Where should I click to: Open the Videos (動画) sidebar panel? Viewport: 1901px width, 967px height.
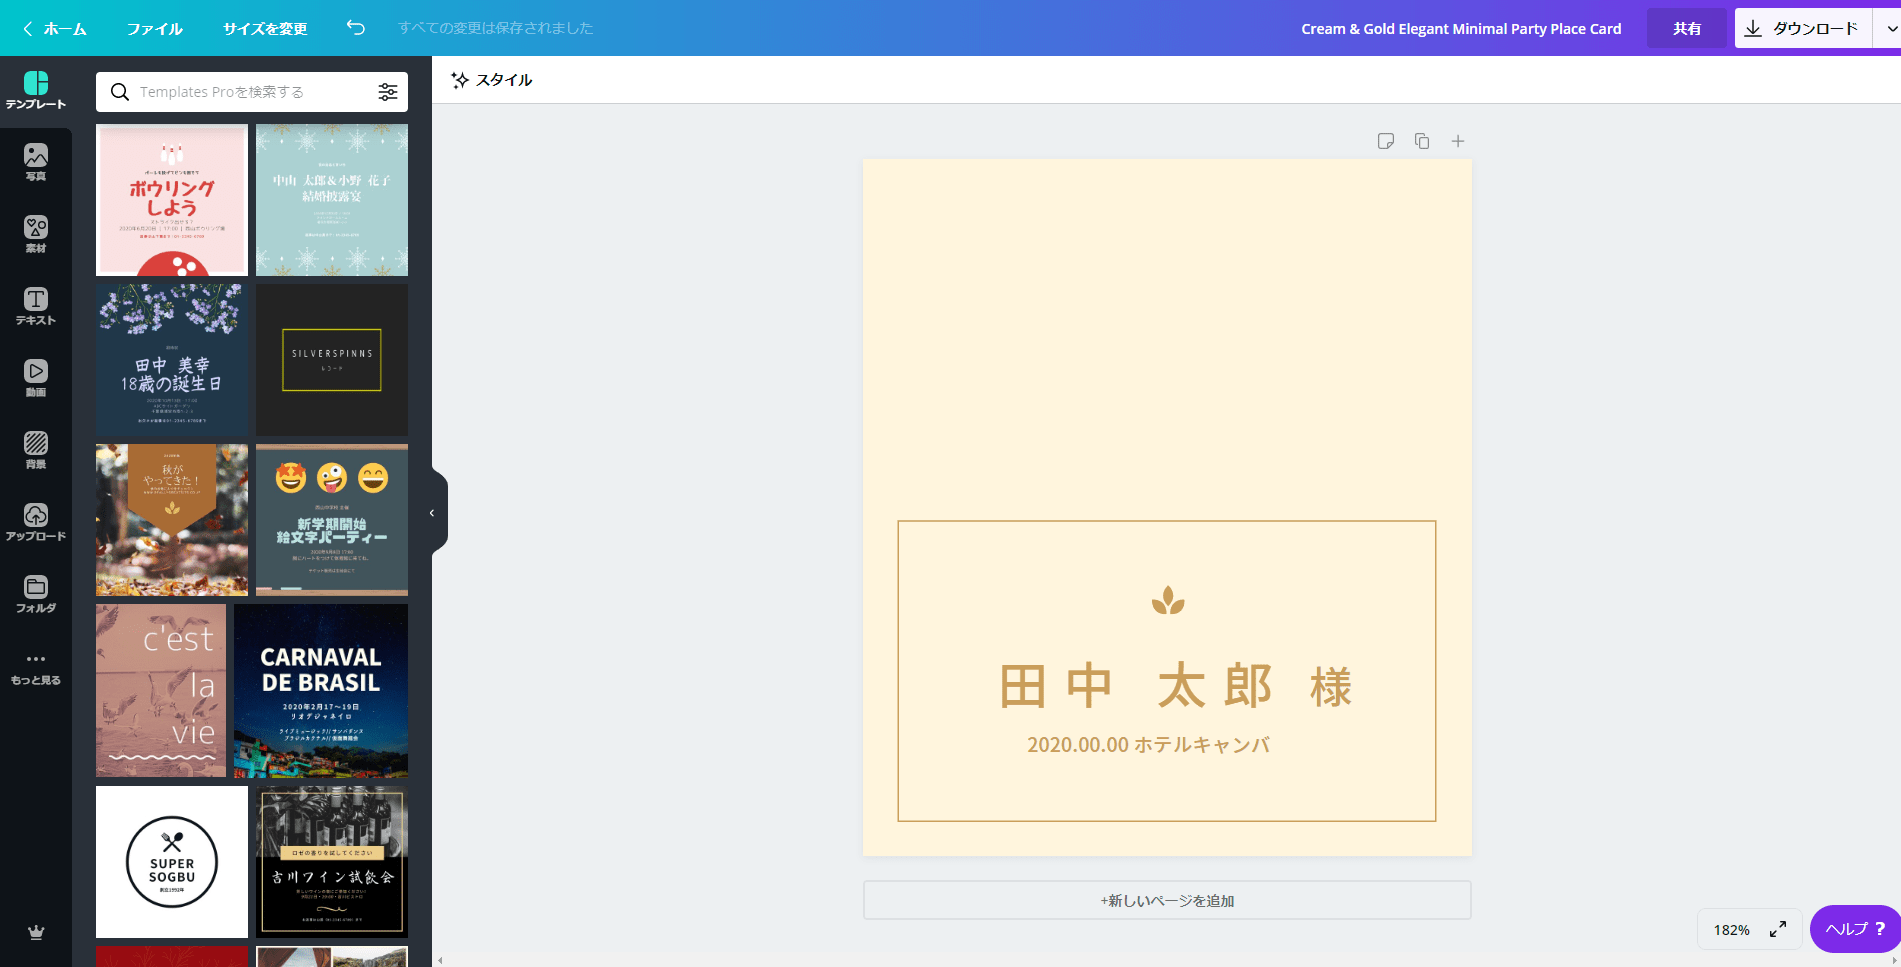[36, 378]
